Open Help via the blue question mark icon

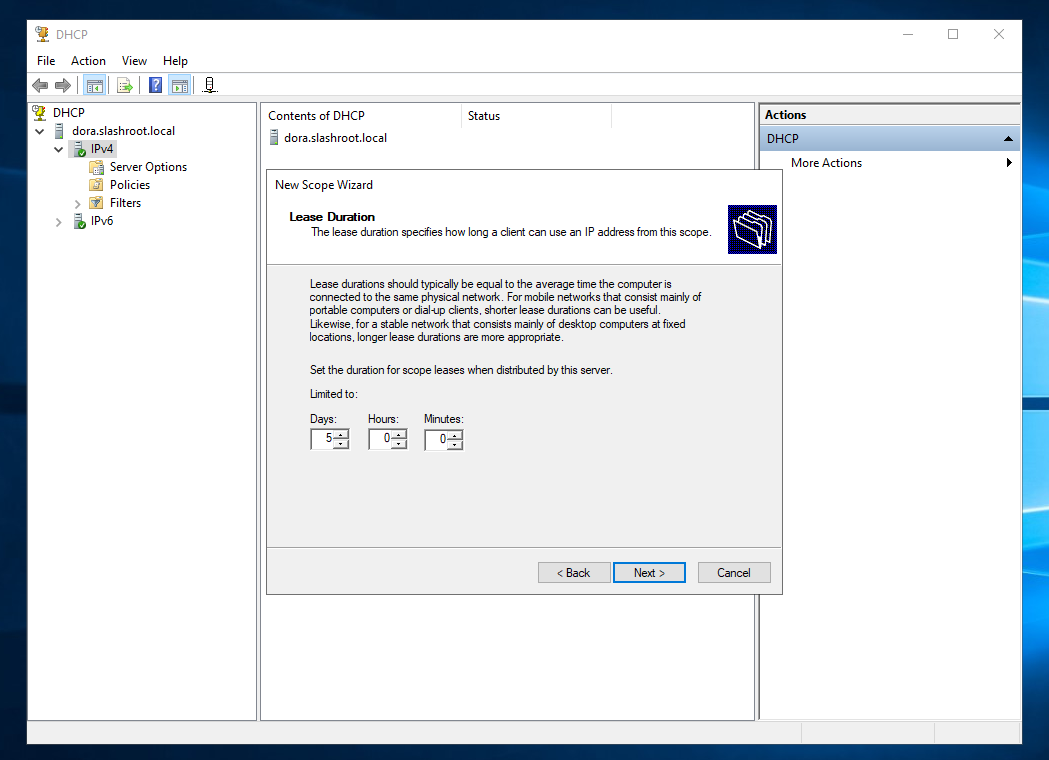[156, 86]
